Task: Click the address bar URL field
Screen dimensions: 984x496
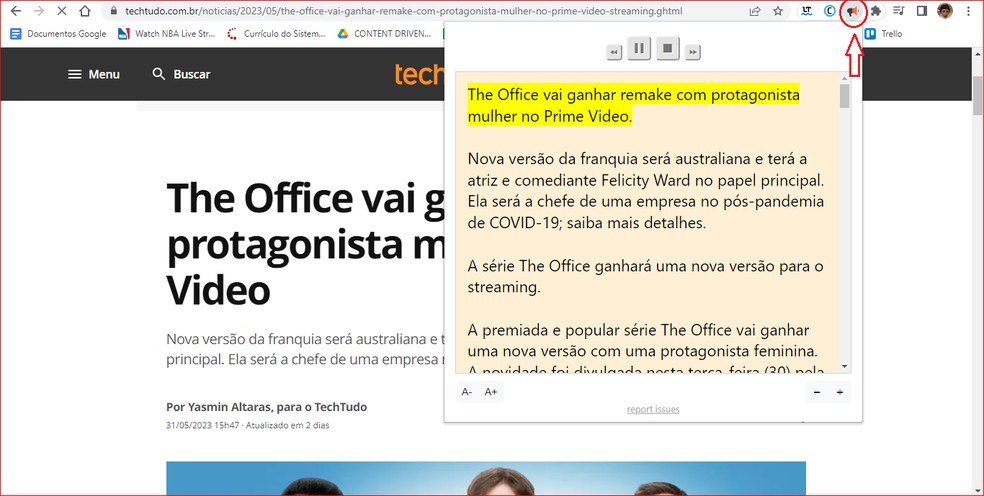Action: coord(404,11)
